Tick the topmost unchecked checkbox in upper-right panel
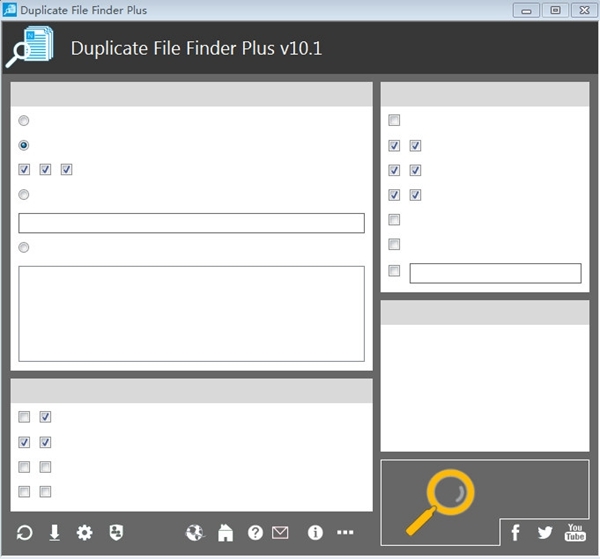The width and height of the screenshot is (600, 559). (x=394, y=120)
